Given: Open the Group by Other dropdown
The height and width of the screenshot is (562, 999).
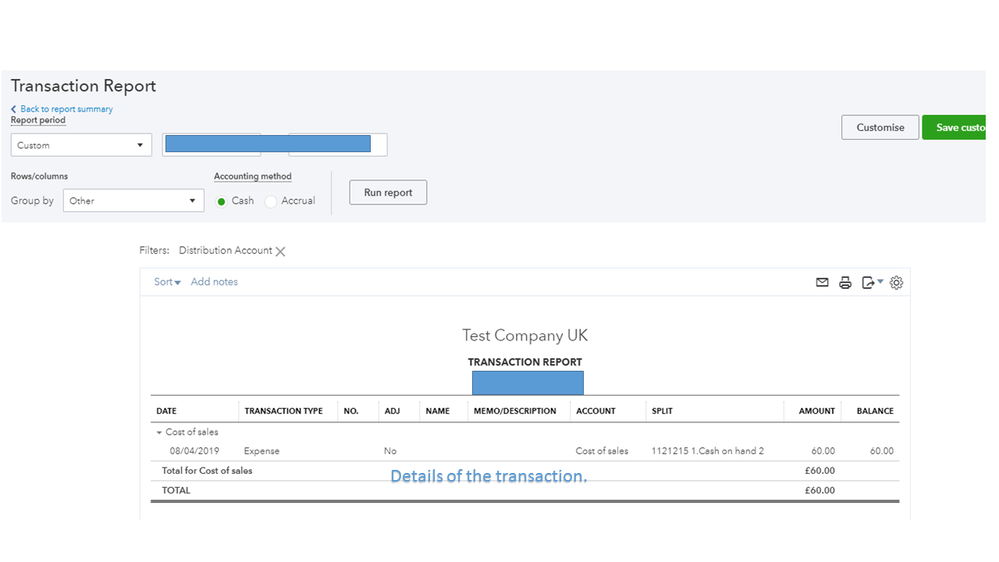Looking at the screenshot, I should pos(133,201).
